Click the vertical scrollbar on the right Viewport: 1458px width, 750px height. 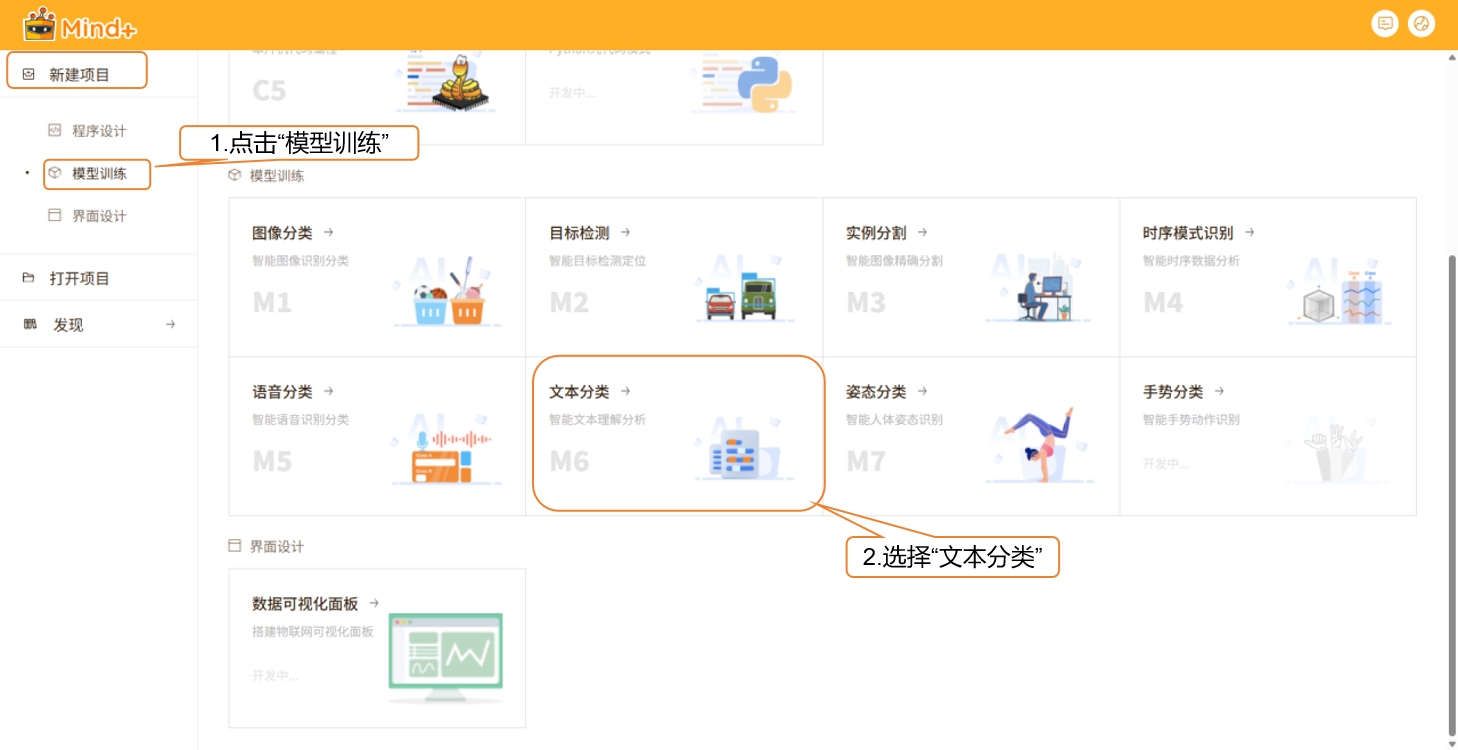[1451, 490]
